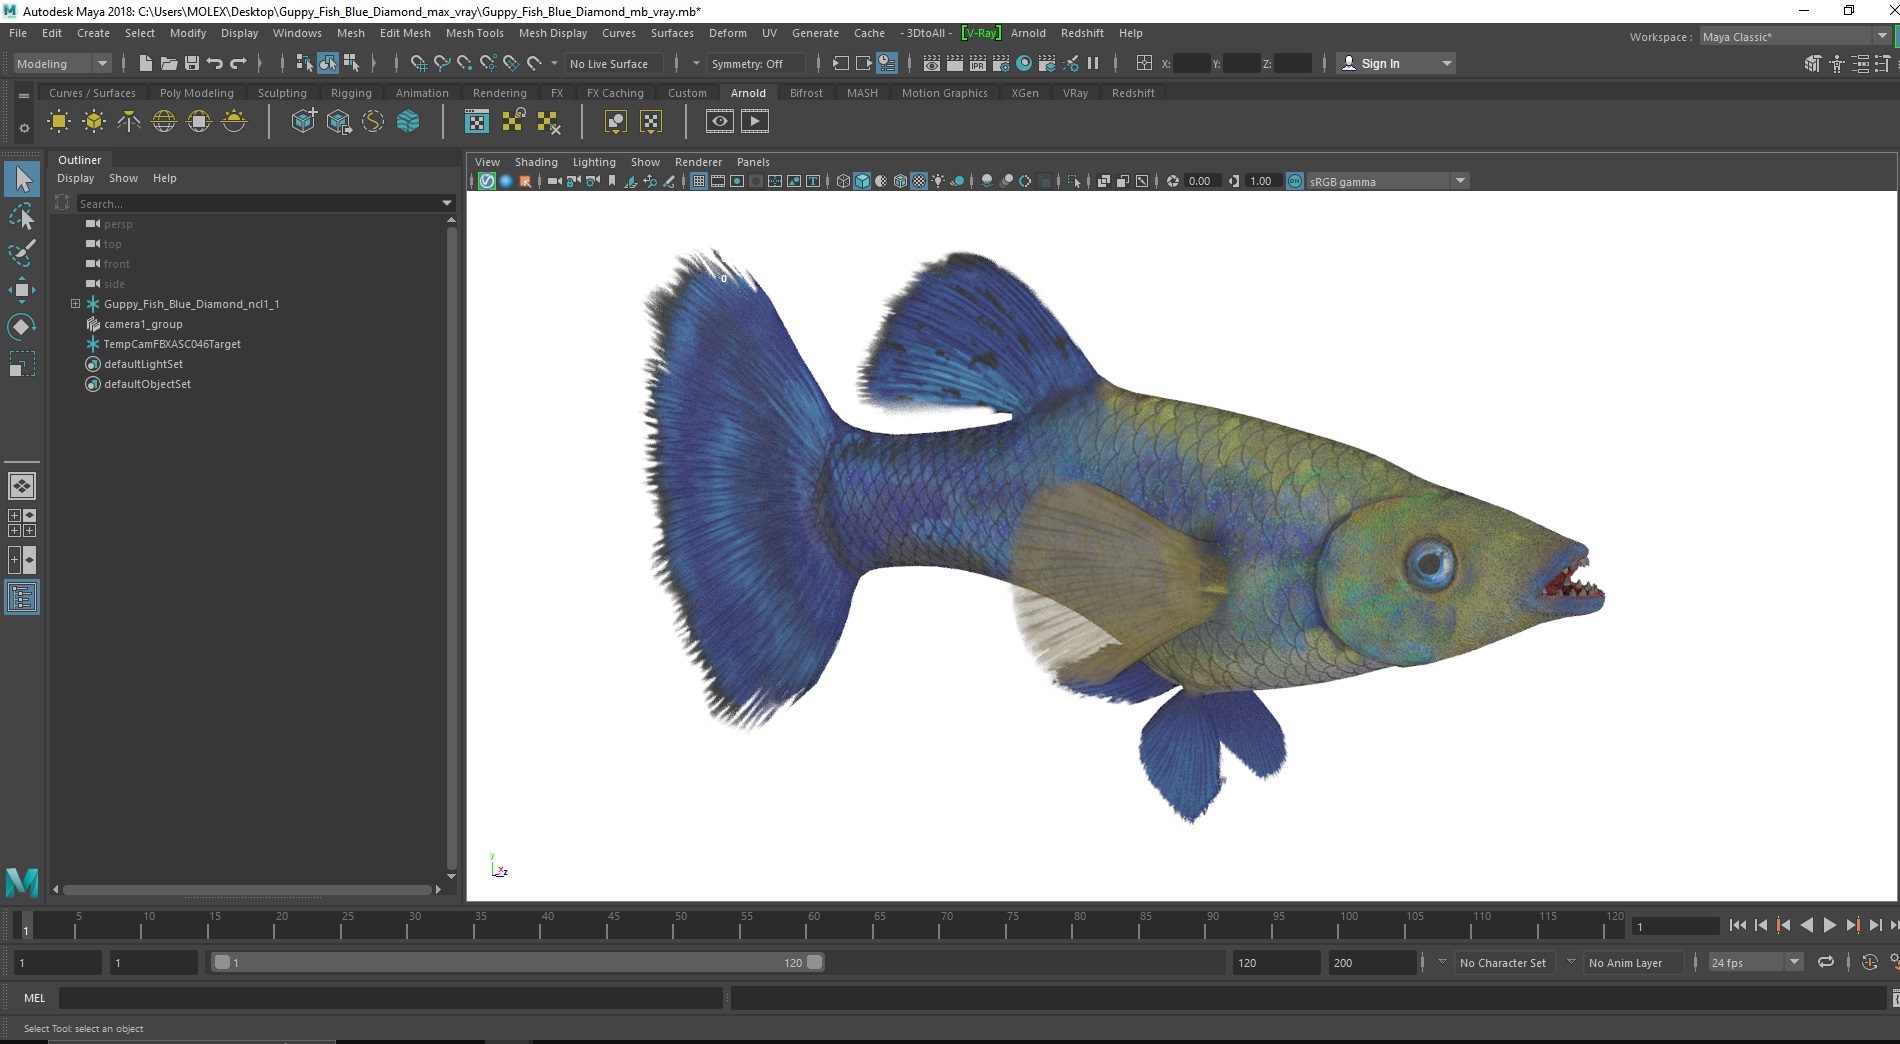1900x1044 pixels.
Task: Activate the Lasso Select tool
Action: [22, 217]
